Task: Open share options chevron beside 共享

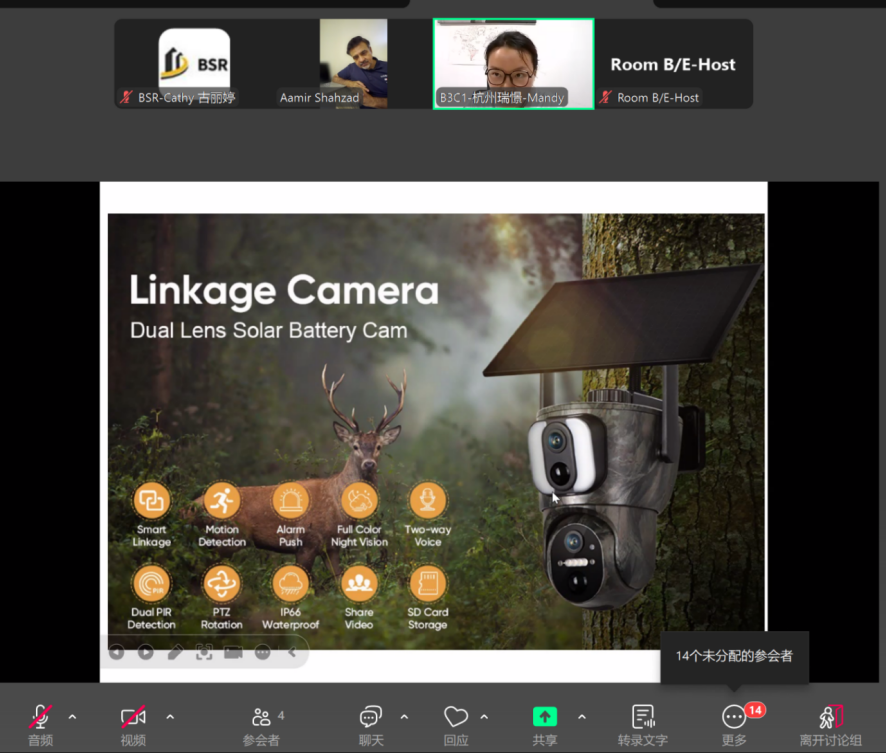Action: point(582,717)
